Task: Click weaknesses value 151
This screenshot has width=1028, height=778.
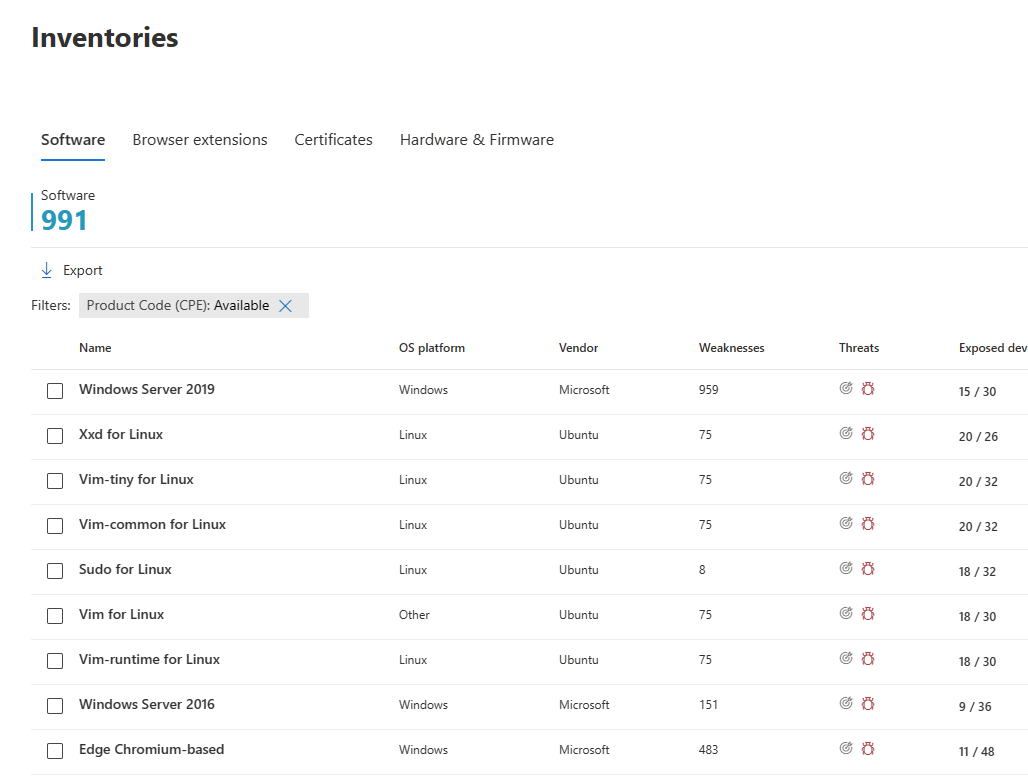Action: point(708,705)
